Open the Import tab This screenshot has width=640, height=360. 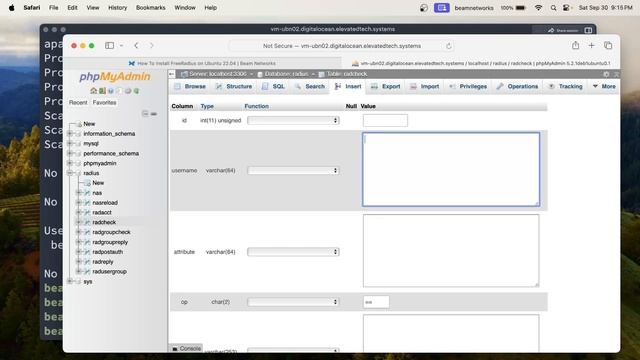(424, 87)
